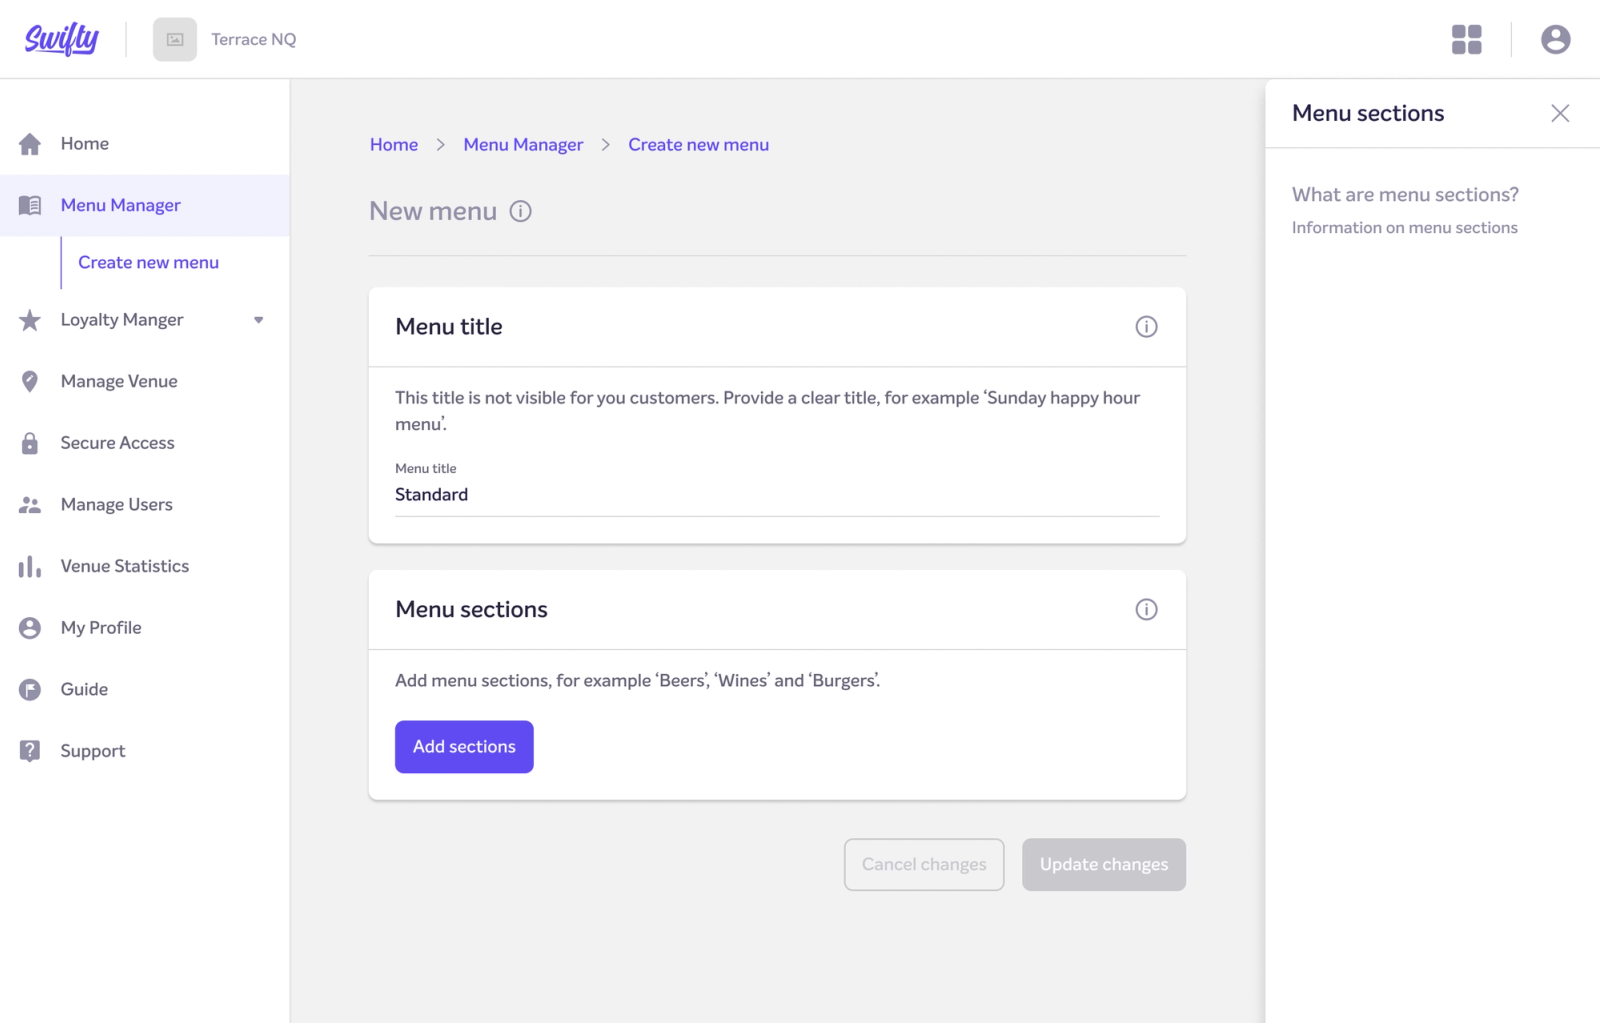Click the Guide flag icon
Screen dimensions: 1600x1023
30,690
